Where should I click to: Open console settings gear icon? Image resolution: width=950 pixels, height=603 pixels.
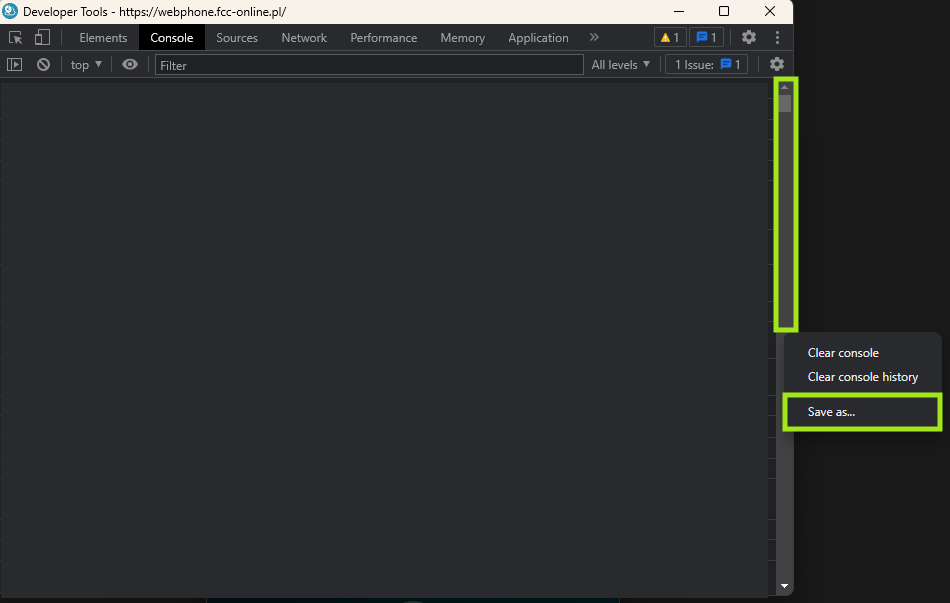pyautogui.click(x=777, y=64)
